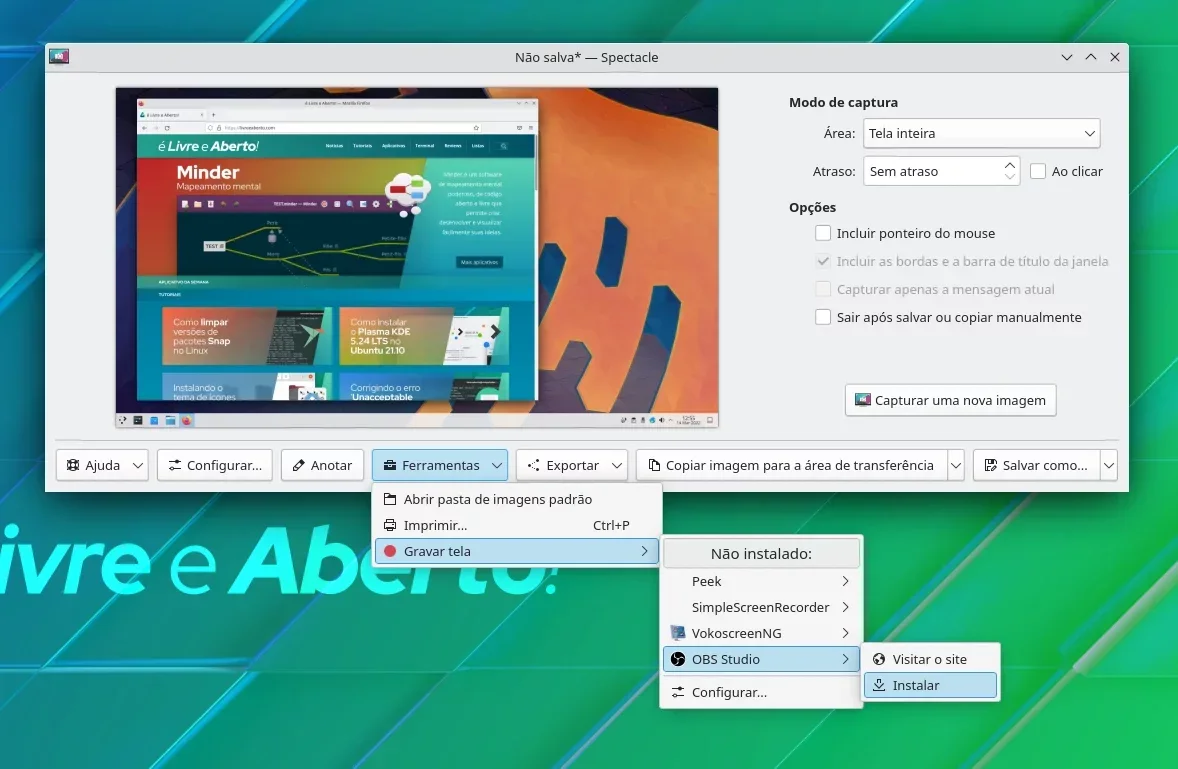
Task: Click the printer icon next to Imprimir
Action: tap(390, 525)
